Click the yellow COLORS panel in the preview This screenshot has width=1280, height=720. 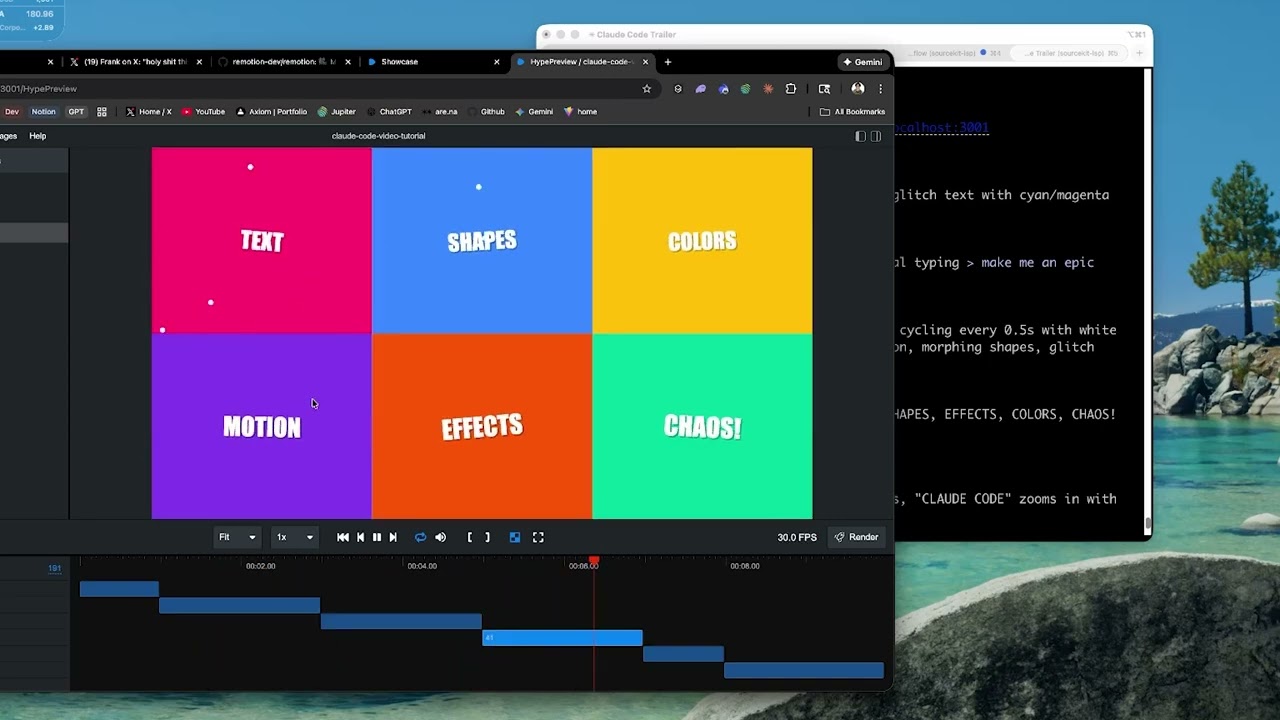(702, 241)
